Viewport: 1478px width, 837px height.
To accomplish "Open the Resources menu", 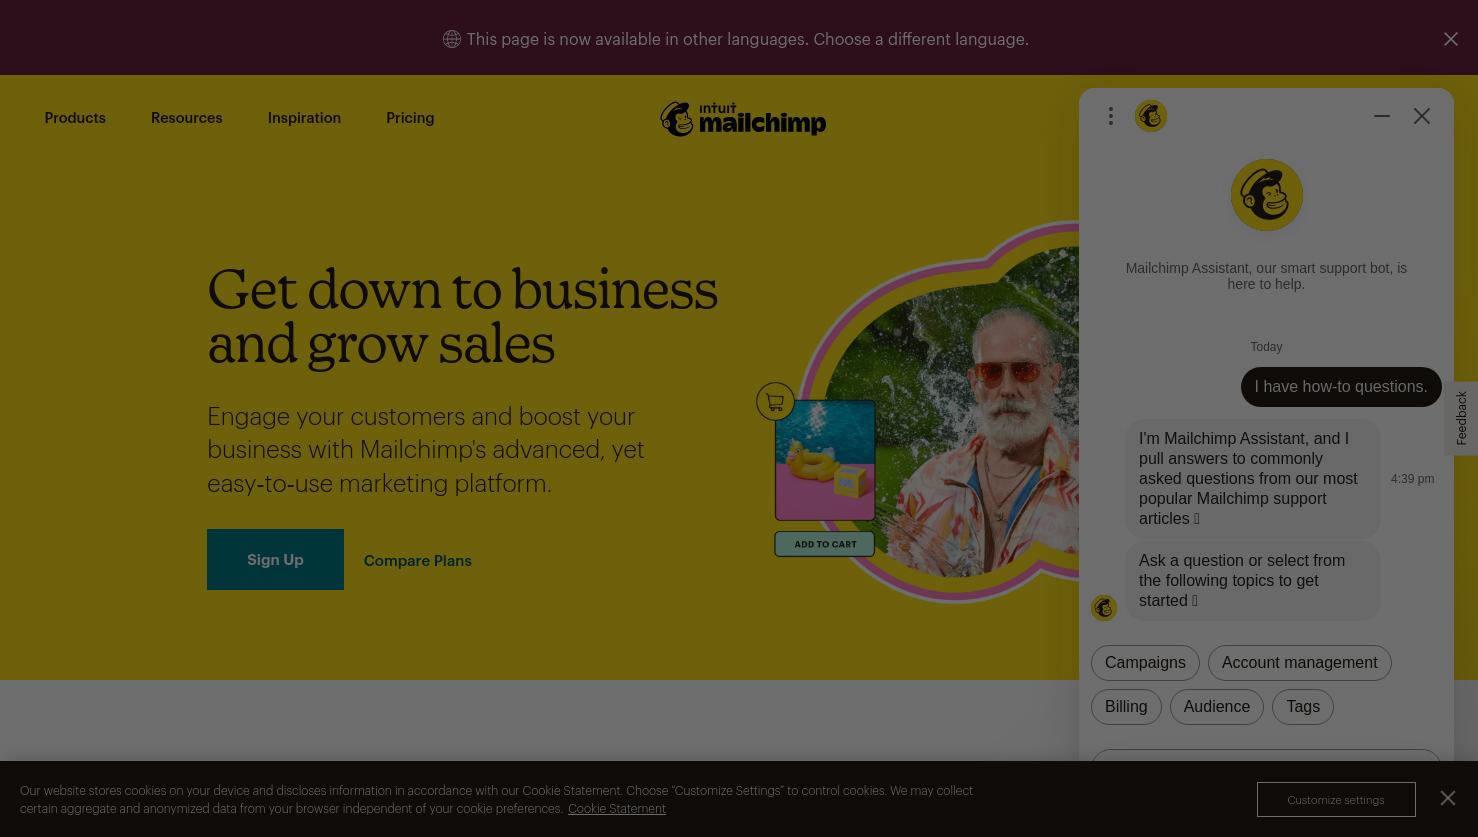I will 187,118.
